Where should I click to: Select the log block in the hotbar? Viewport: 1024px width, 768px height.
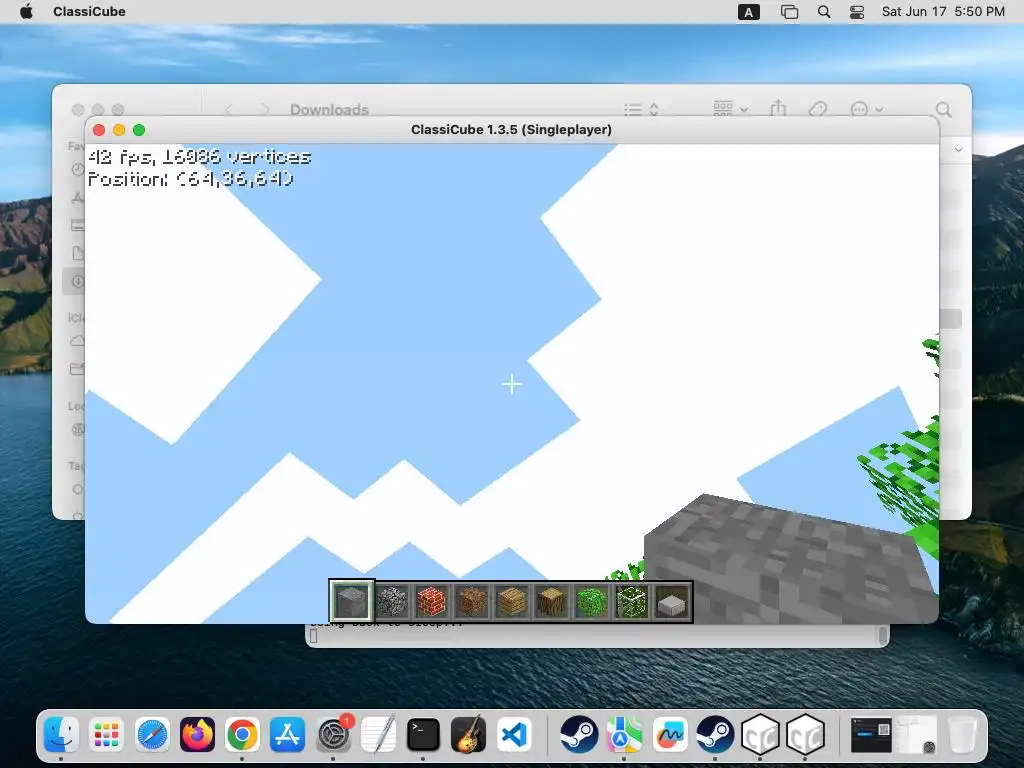pos(551,601)
